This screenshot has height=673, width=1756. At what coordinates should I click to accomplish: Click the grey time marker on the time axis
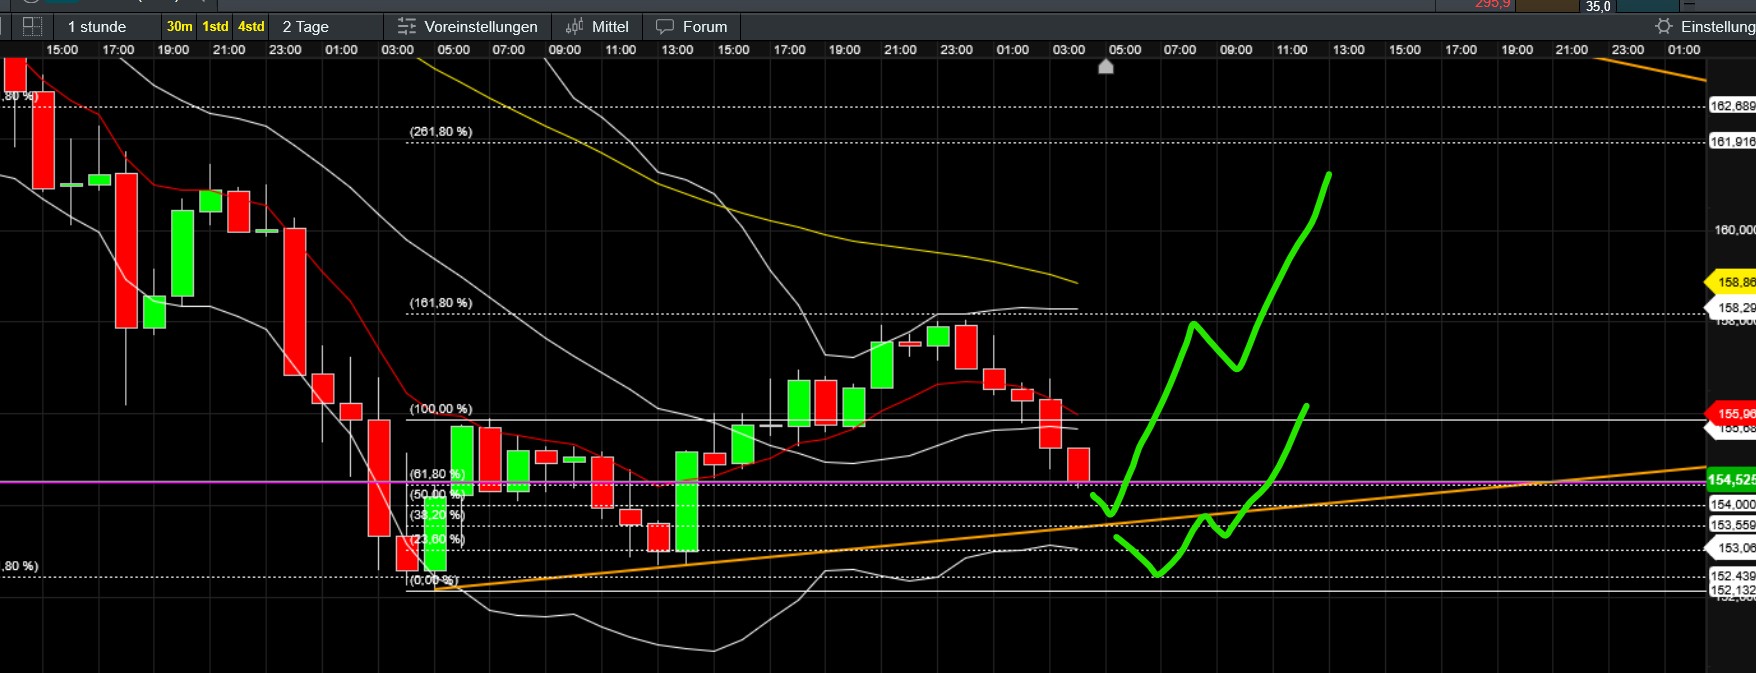[x=1106, y=66]
